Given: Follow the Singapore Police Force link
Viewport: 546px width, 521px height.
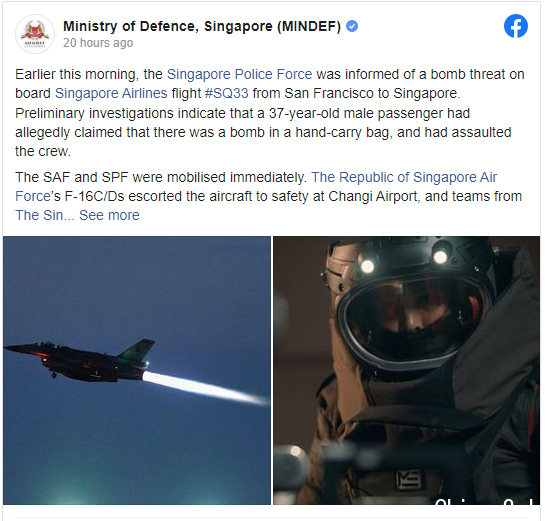Looking at the screenshot, I should [x=240, y=74].
